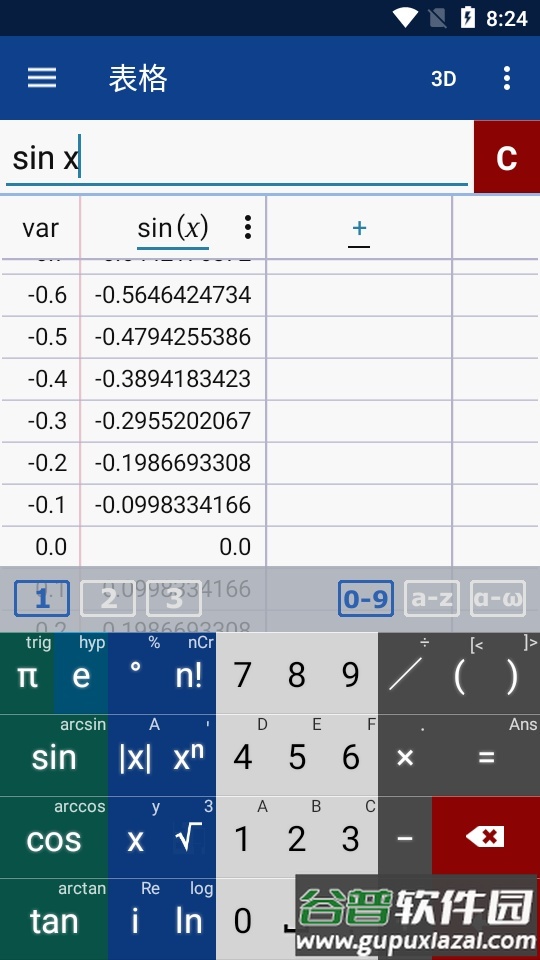The height and width of the screenshot is (960, 540).
Task: Switch to keyboard page 1
Action: pos(42,599)
